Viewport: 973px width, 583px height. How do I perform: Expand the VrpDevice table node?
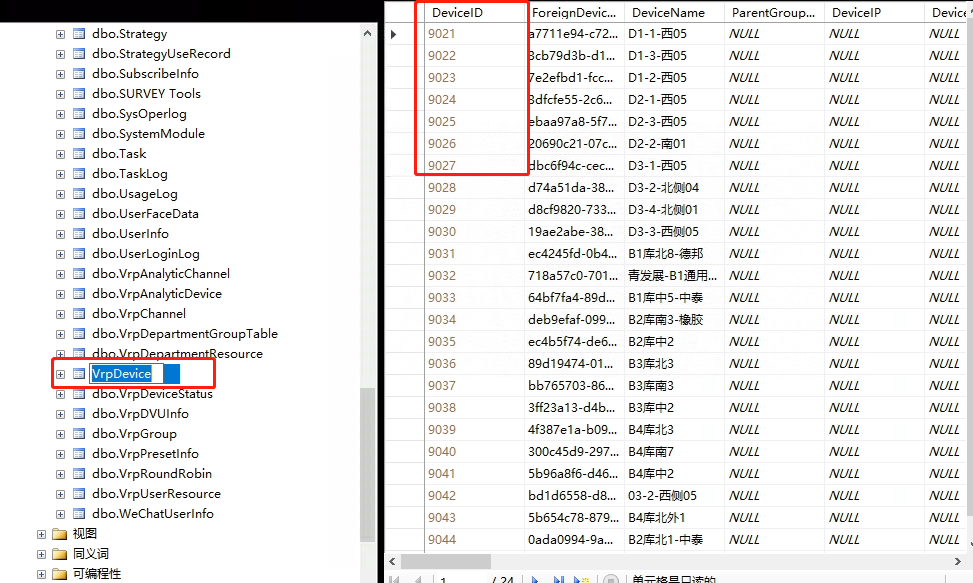[60, 374]
